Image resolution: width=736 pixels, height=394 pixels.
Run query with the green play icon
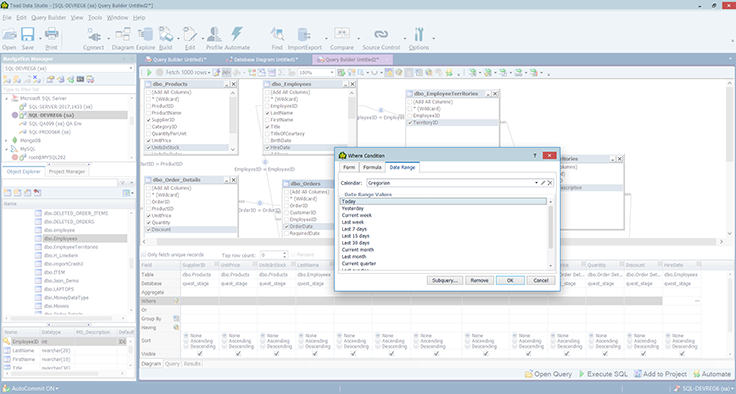point(149,72)
